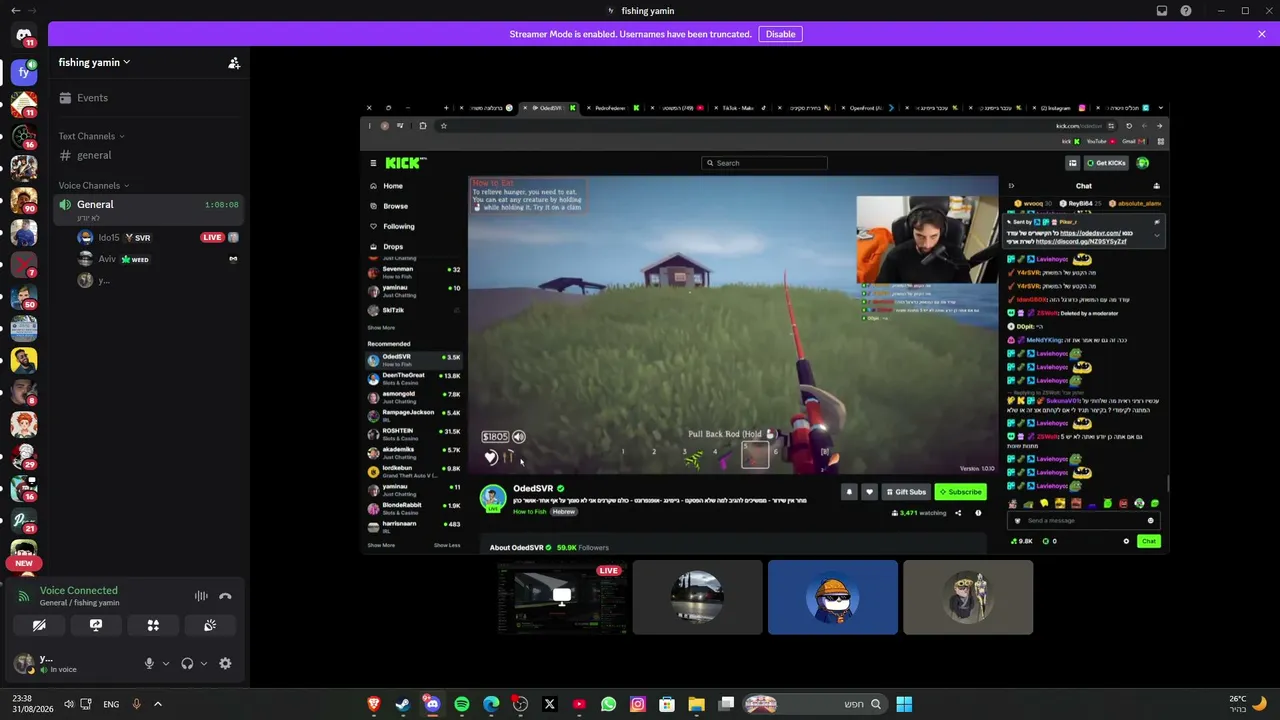Mute the Discord microphone
Screen dimensions: 1280x720
(149, 663)
